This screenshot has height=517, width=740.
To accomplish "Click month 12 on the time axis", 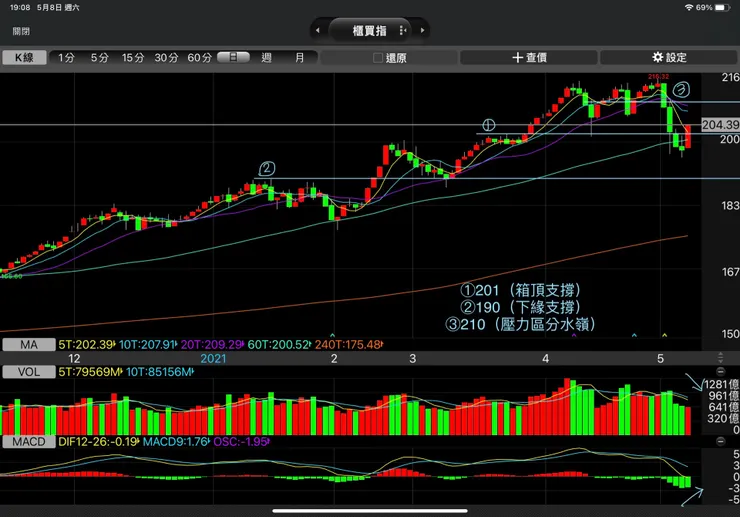I will (x=74, y=359).
